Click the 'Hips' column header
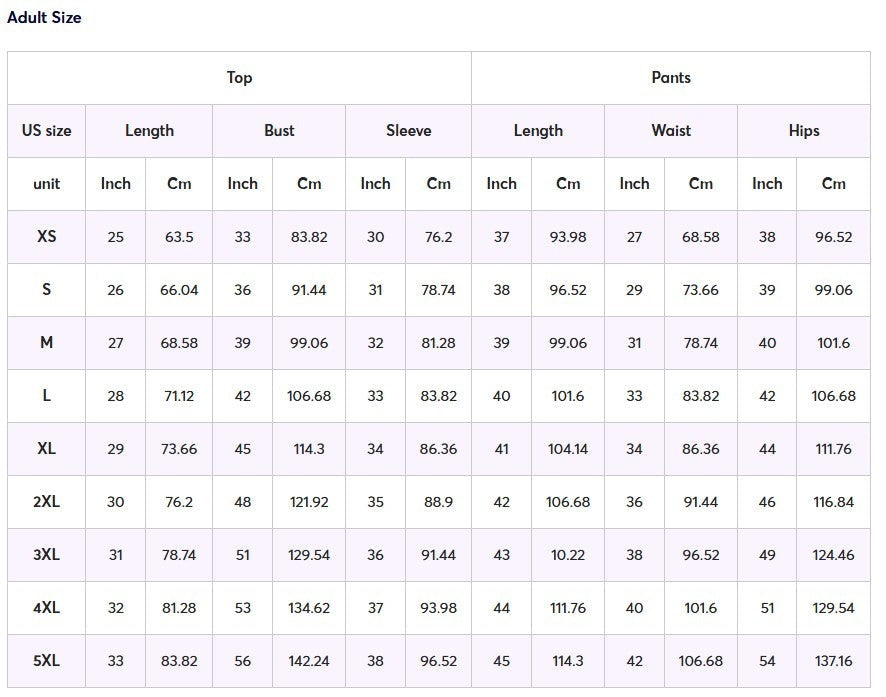 803,131
